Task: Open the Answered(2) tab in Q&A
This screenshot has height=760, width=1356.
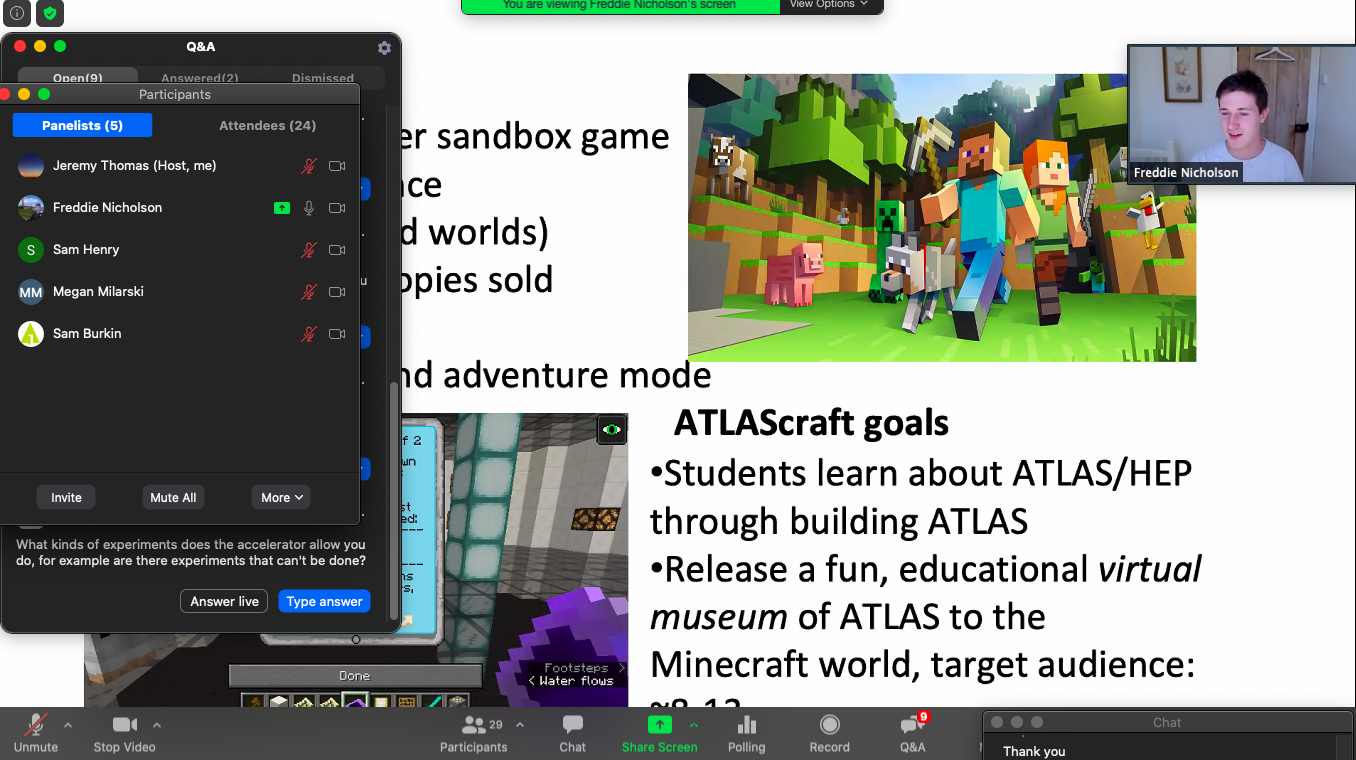Action: (200, 78)
